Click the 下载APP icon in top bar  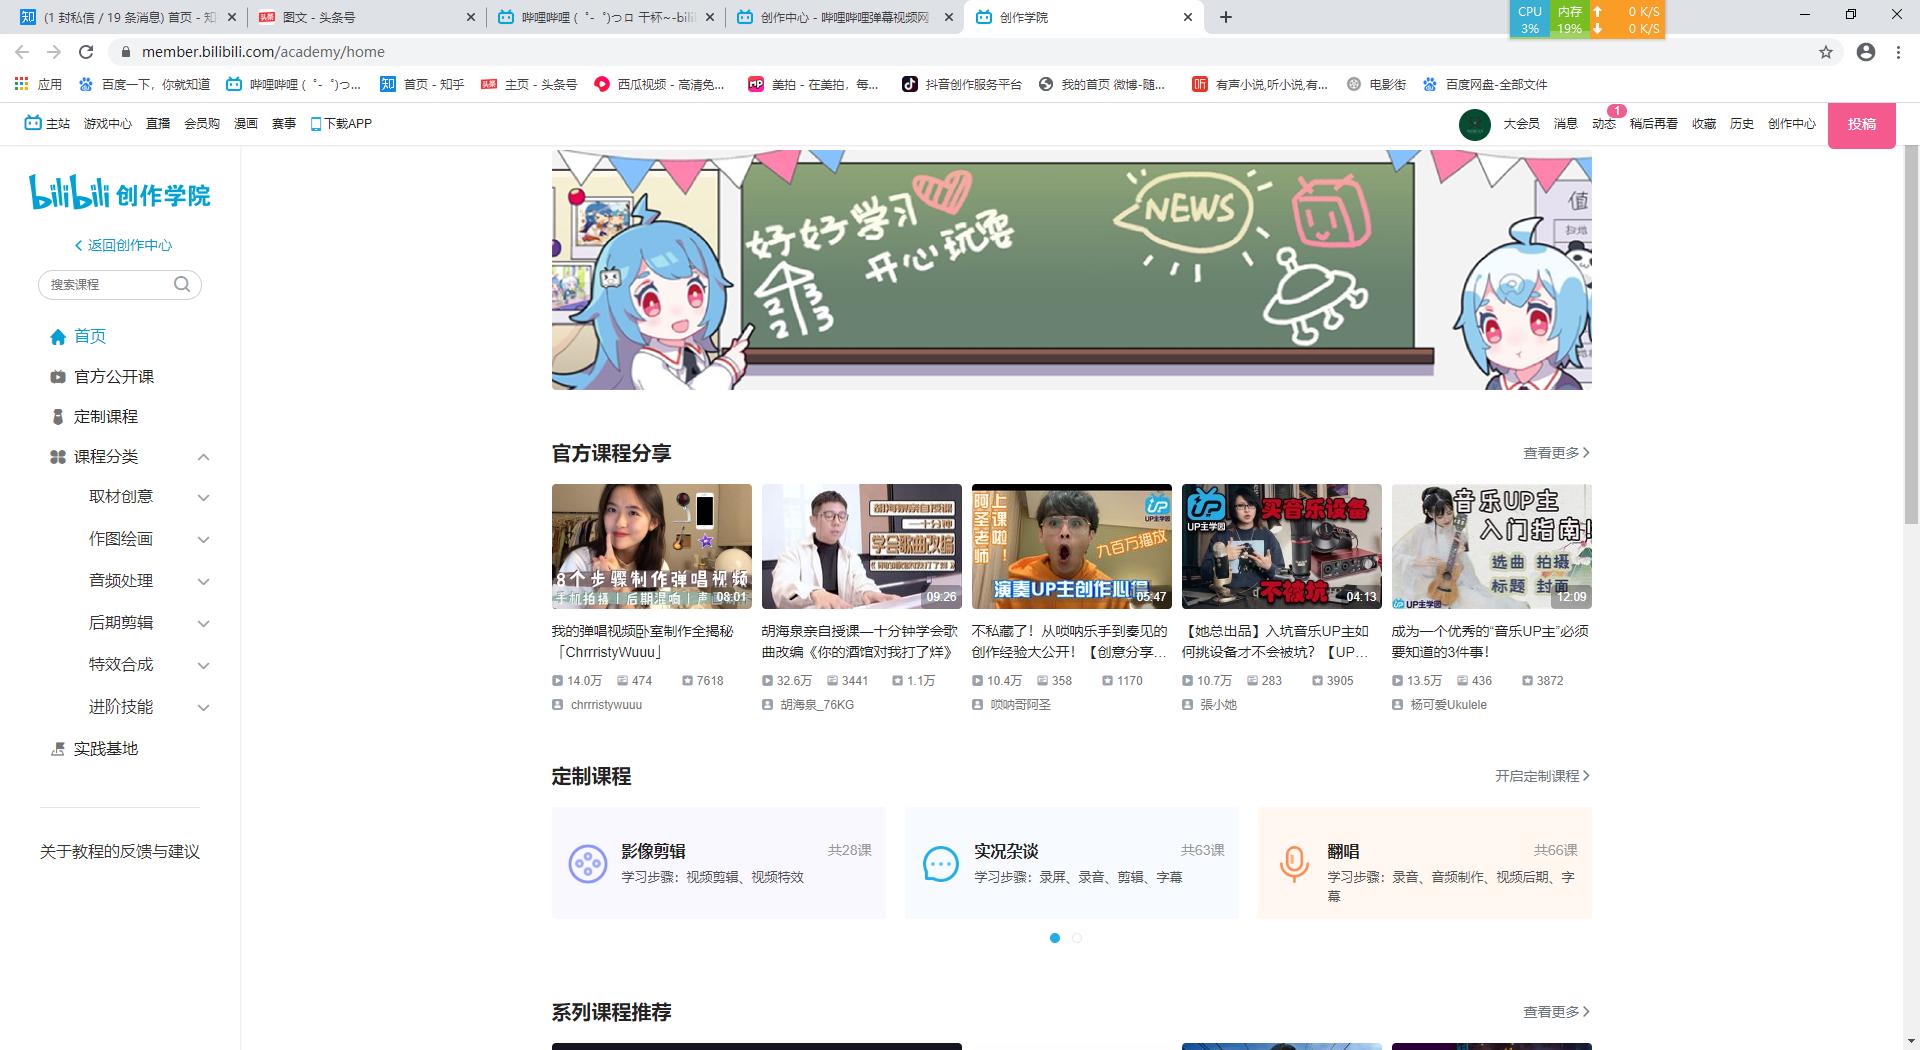(x=314, y=123)
